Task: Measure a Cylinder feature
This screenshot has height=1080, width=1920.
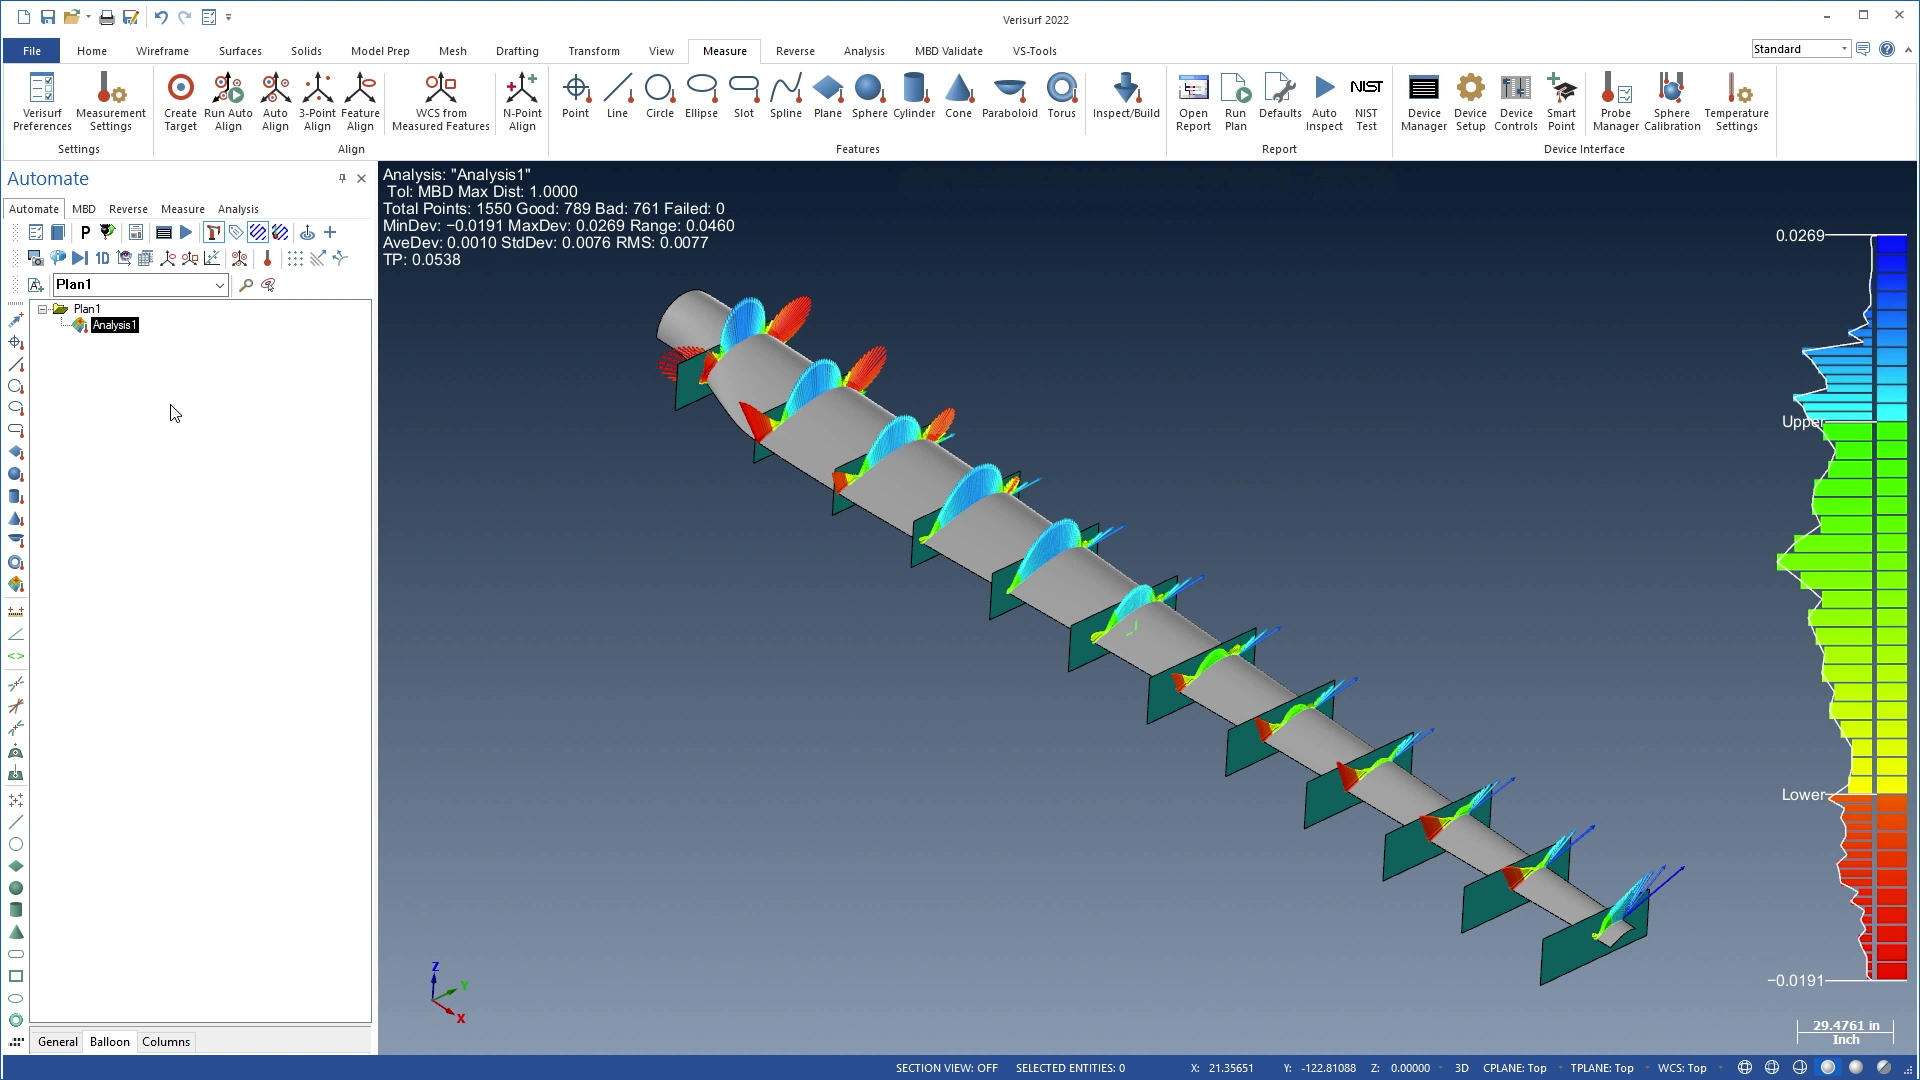Action: (x=914, y=96)
